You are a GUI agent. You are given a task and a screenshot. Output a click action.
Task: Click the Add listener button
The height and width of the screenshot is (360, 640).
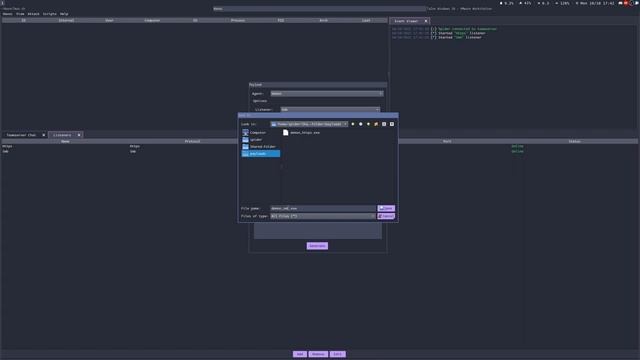tap(300, 354)
